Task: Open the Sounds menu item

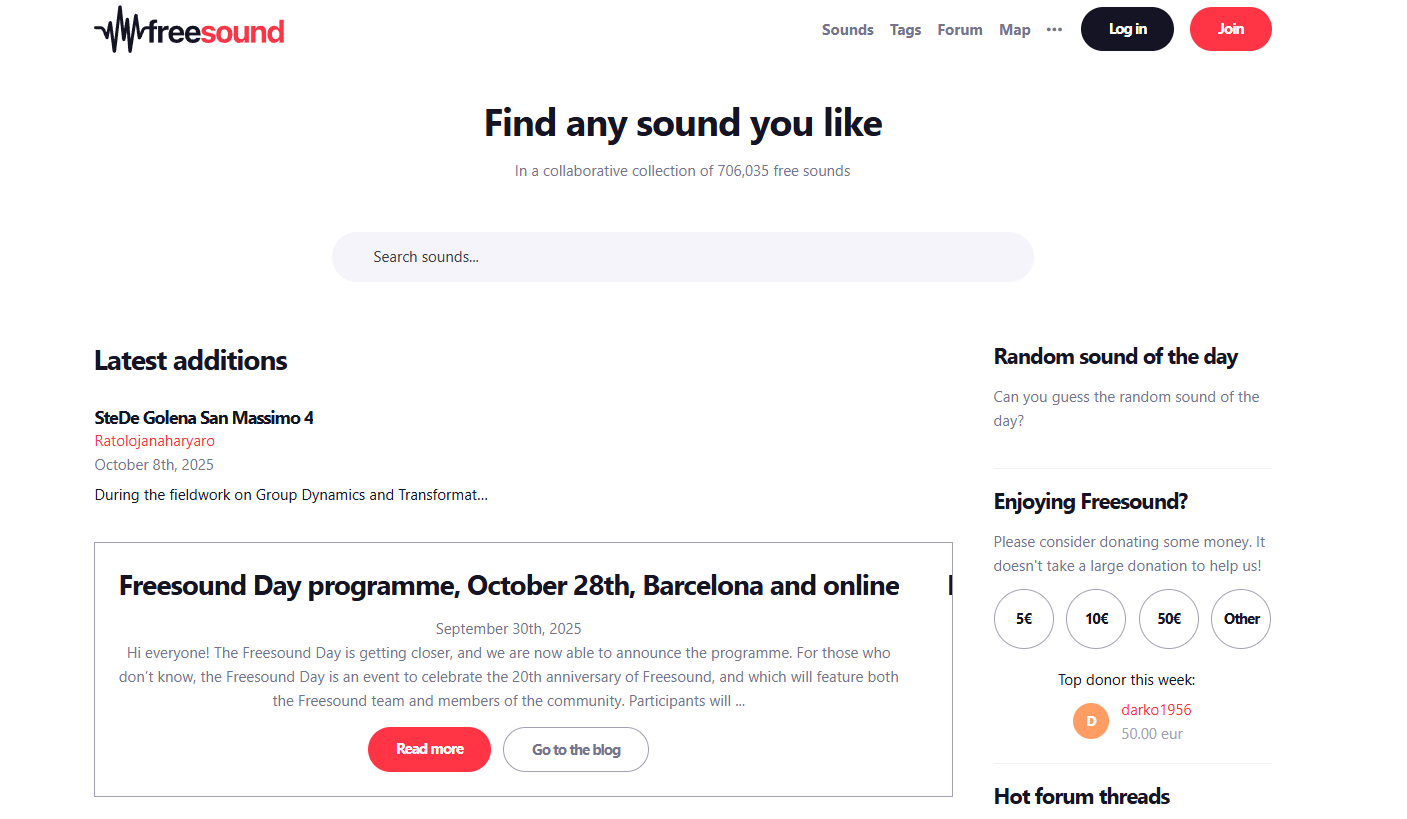Action: (x=847, y=30)
